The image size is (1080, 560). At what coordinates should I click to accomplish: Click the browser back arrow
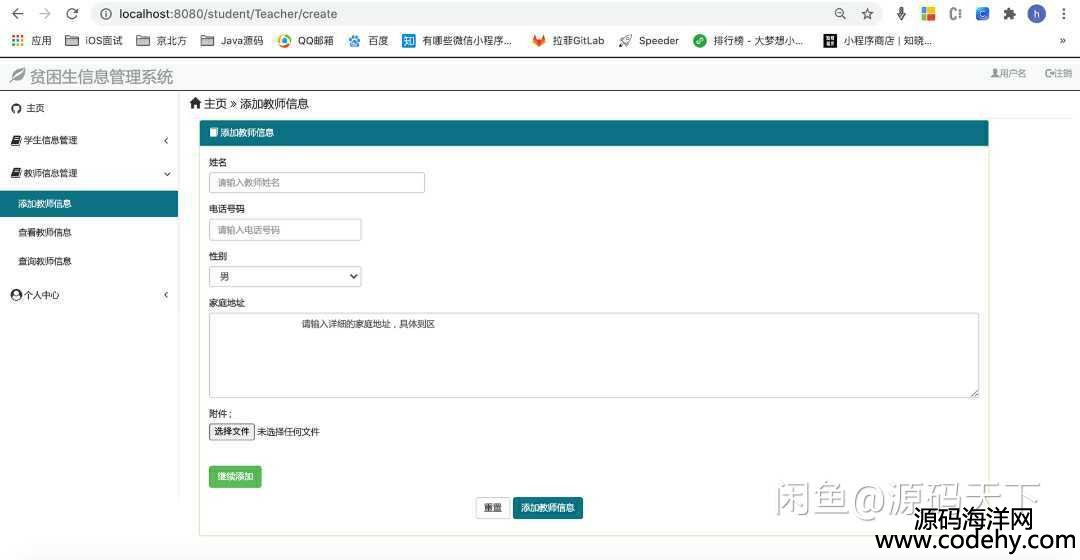point(17,14)
